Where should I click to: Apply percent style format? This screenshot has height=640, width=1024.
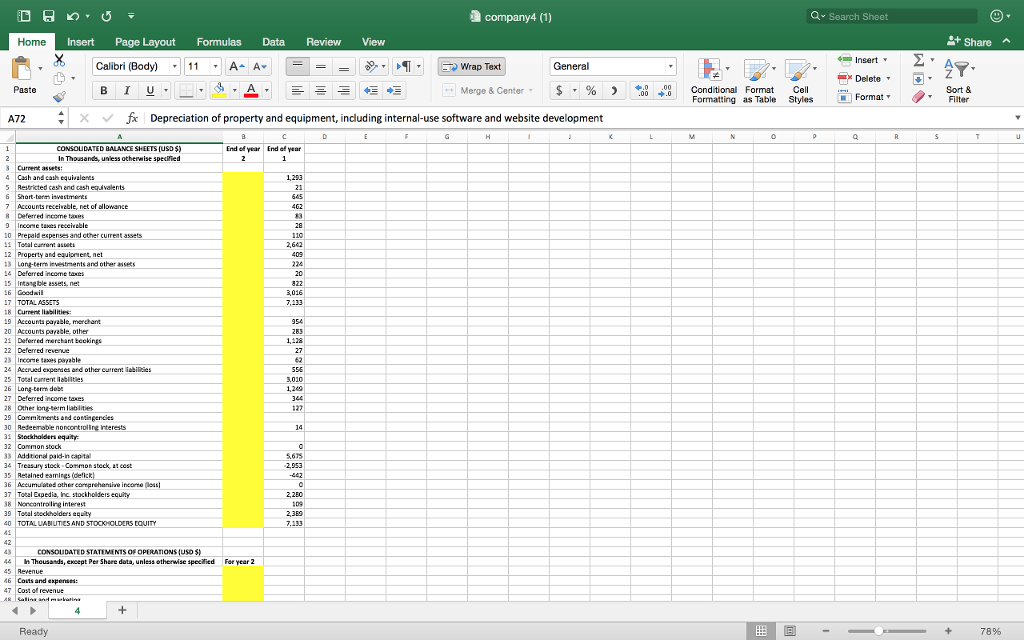591,90
